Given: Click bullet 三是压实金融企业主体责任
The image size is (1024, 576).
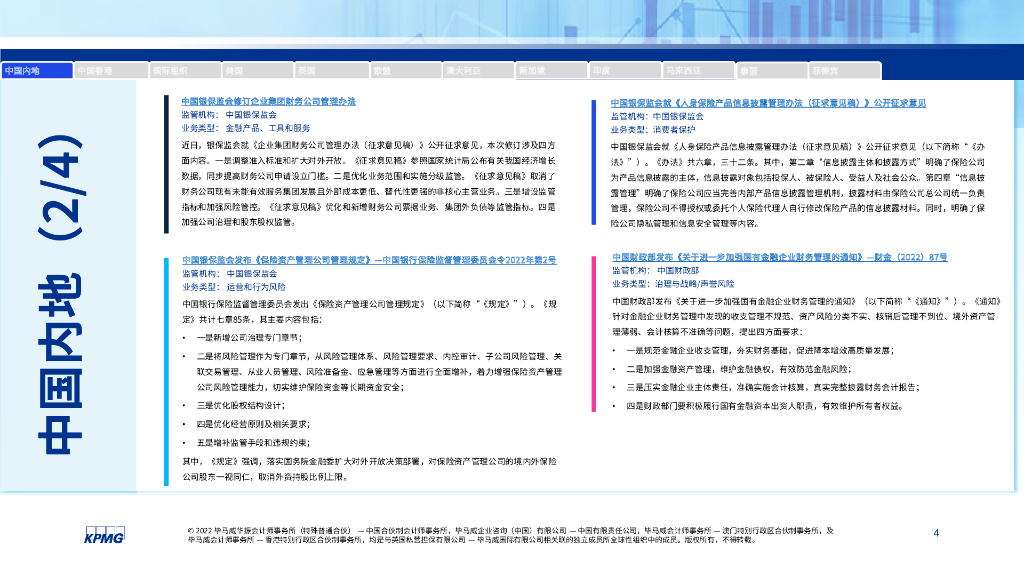Looking at the screenshot, I should click(x=773, y=387).
